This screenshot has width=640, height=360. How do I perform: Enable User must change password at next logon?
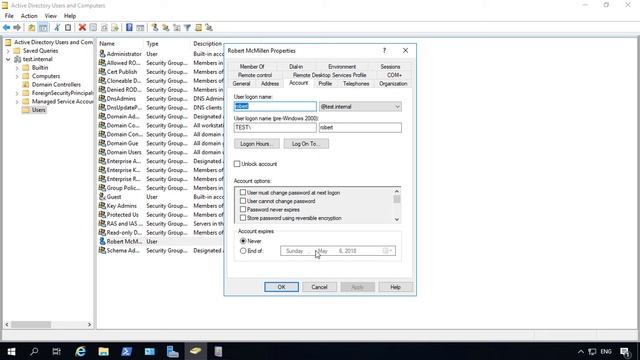click(x=243, y=192)
